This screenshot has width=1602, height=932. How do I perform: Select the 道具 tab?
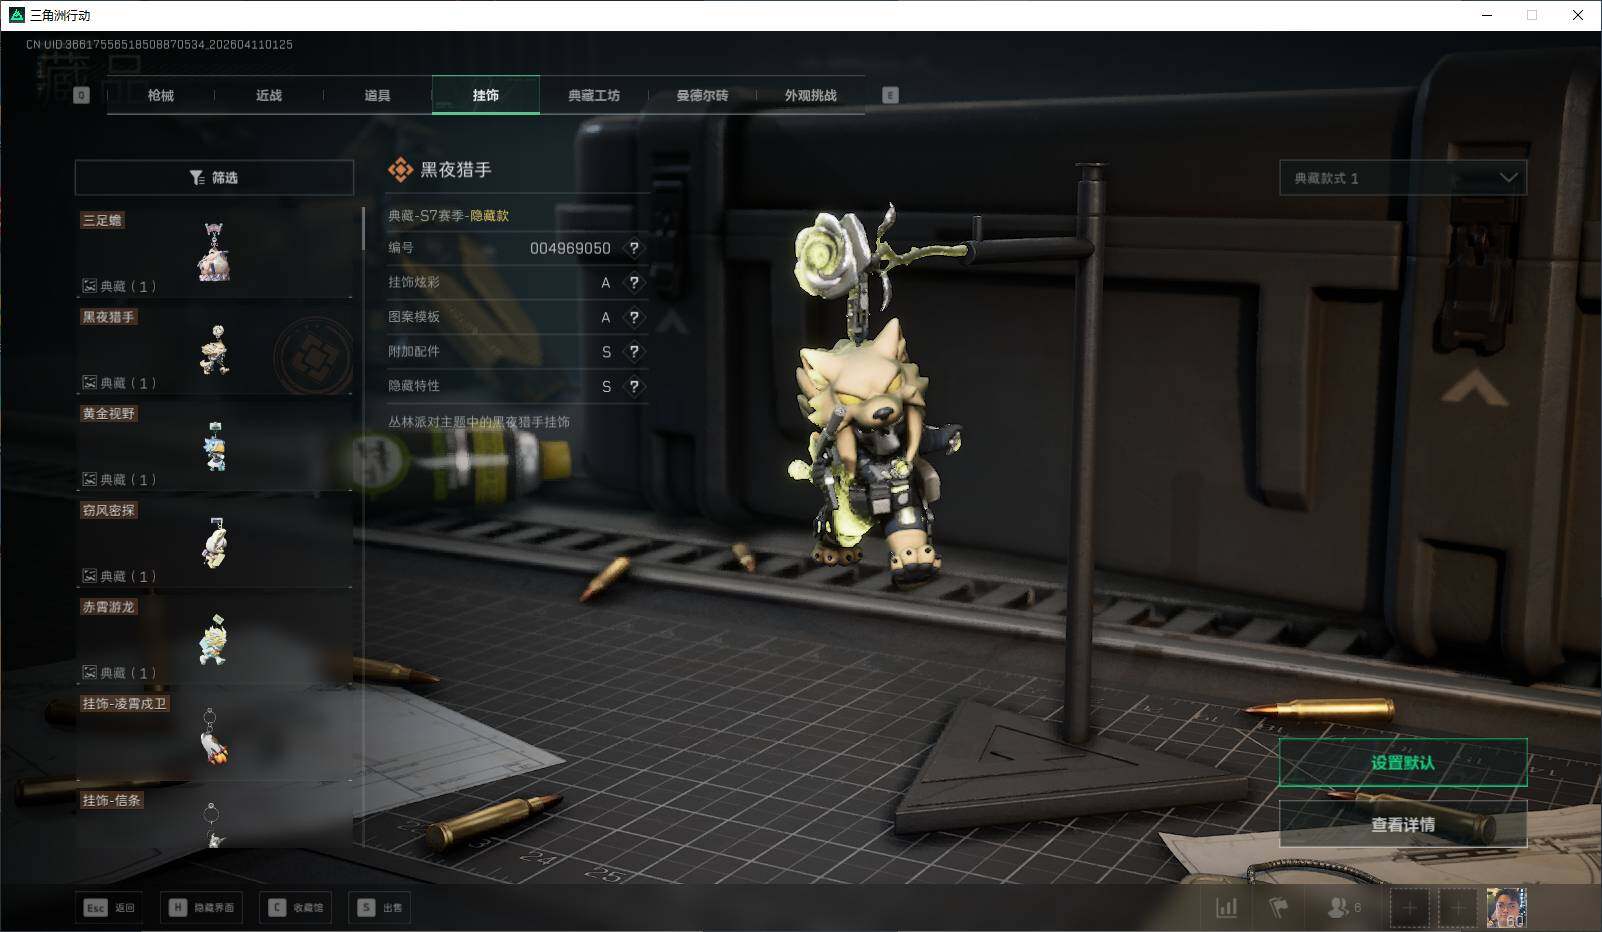377,95
